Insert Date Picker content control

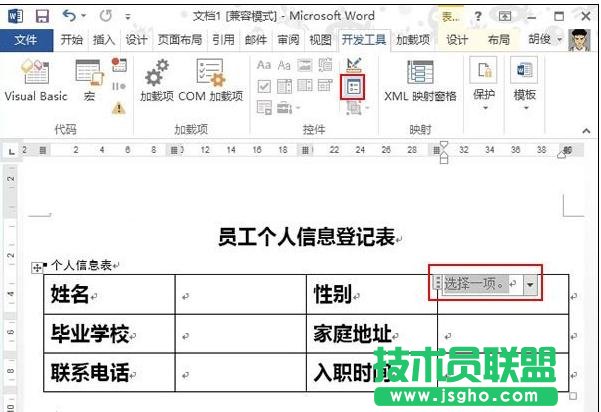coord(325,86)
